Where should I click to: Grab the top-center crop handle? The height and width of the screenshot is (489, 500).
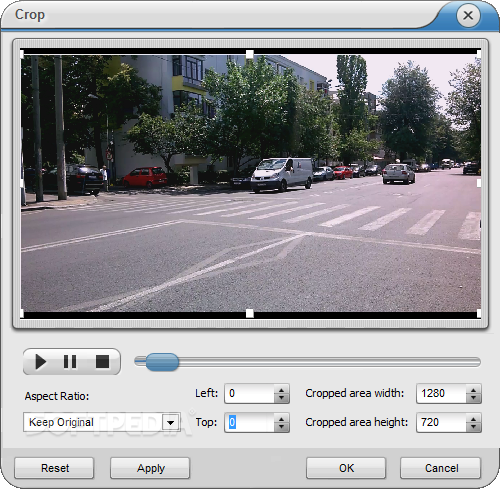point(250,54)
